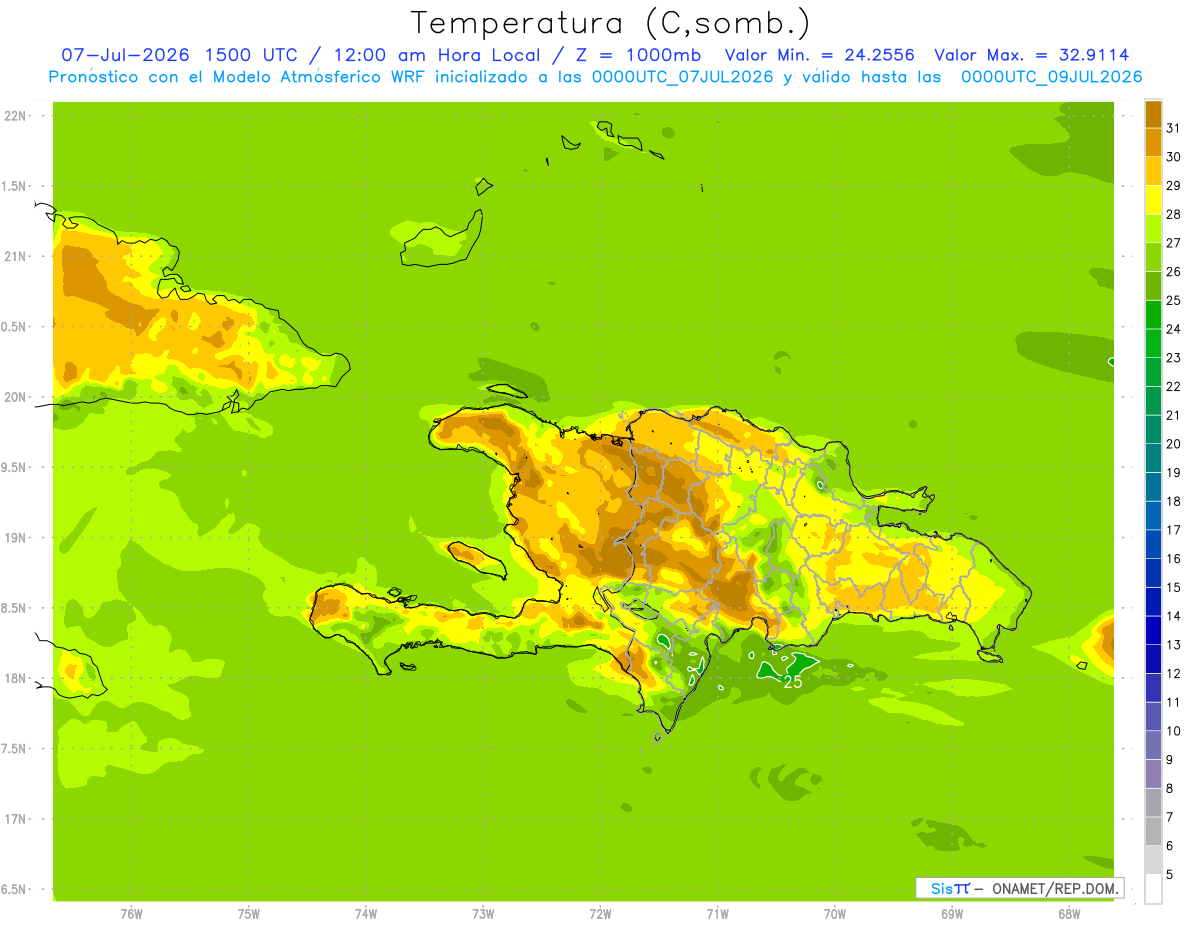Pick the blue legend swatch between 16 and 17
The height and width of the screenshot is (927, 1200).
pyautogui.click(x=1153, y=544)
